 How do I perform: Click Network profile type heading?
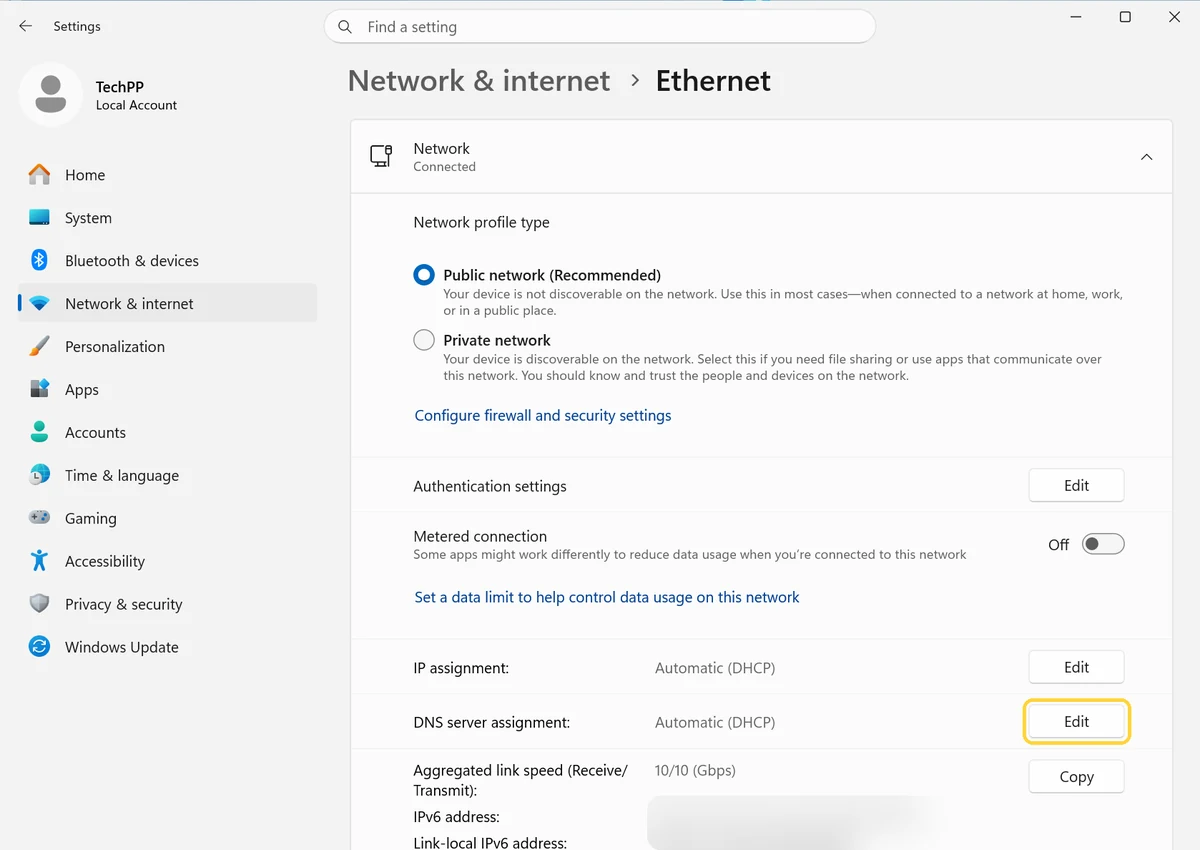click(481, 222)
